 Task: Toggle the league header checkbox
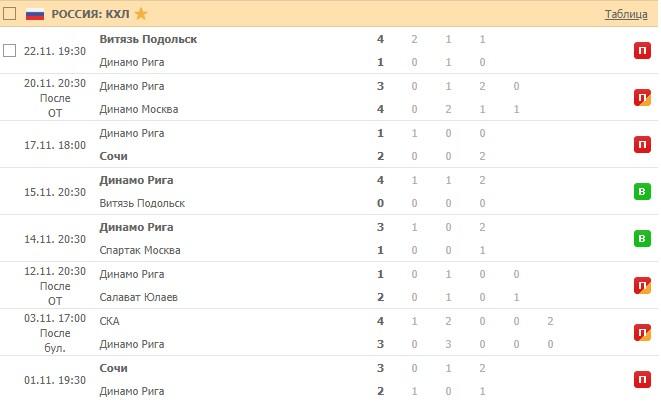click(10, 14)
